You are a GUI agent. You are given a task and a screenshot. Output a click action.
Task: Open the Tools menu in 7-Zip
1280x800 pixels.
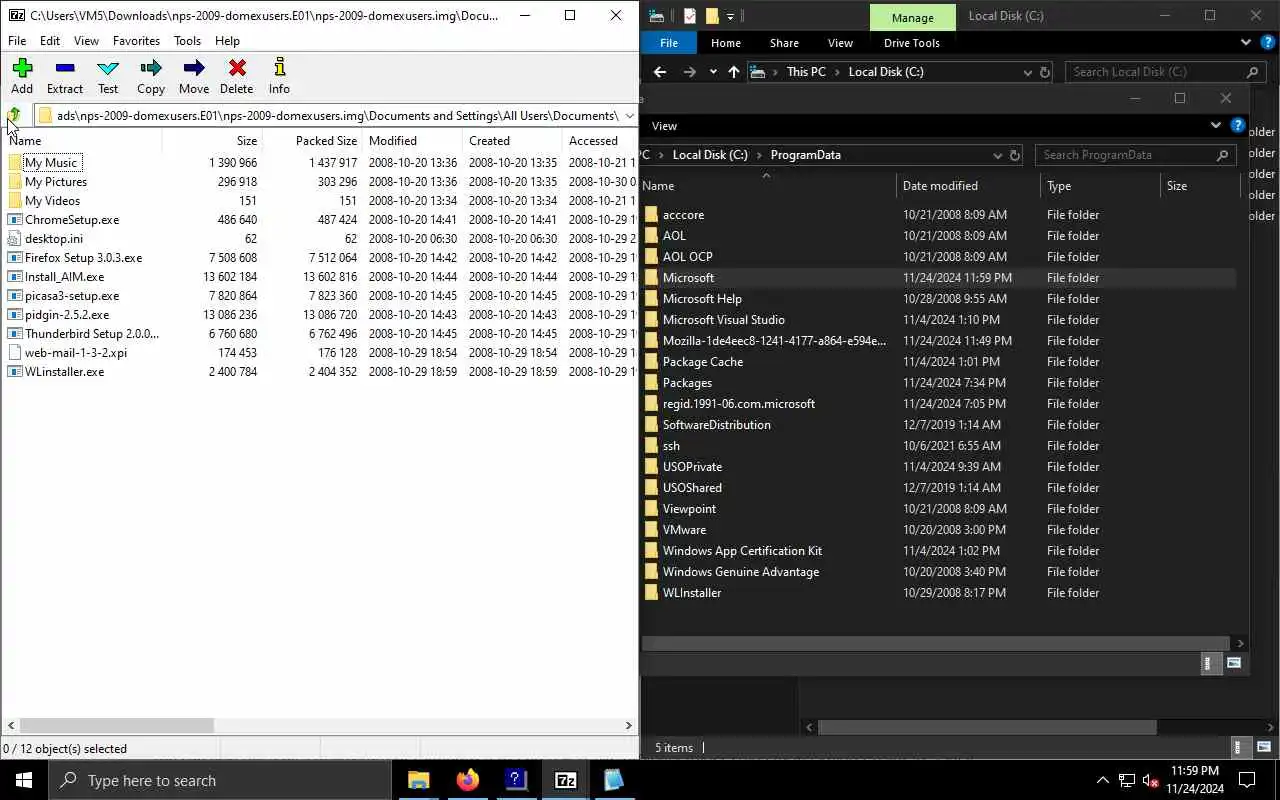click(x=187, y=41)
